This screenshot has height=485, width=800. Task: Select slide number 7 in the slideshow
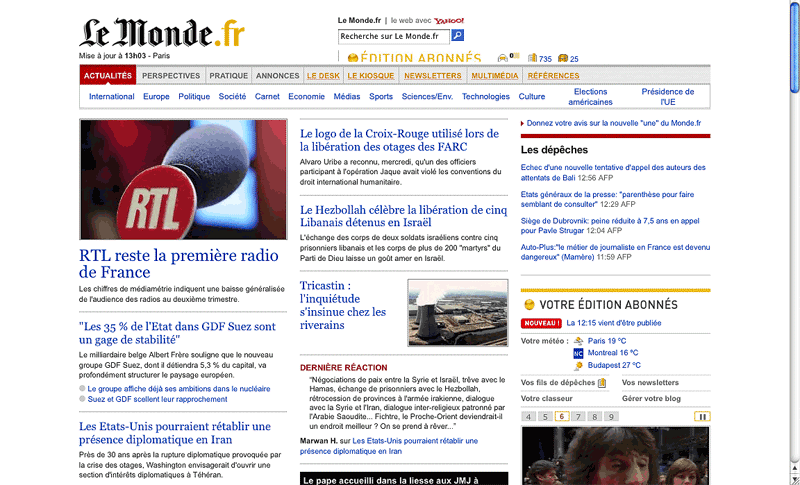click(x=579, y=417)
